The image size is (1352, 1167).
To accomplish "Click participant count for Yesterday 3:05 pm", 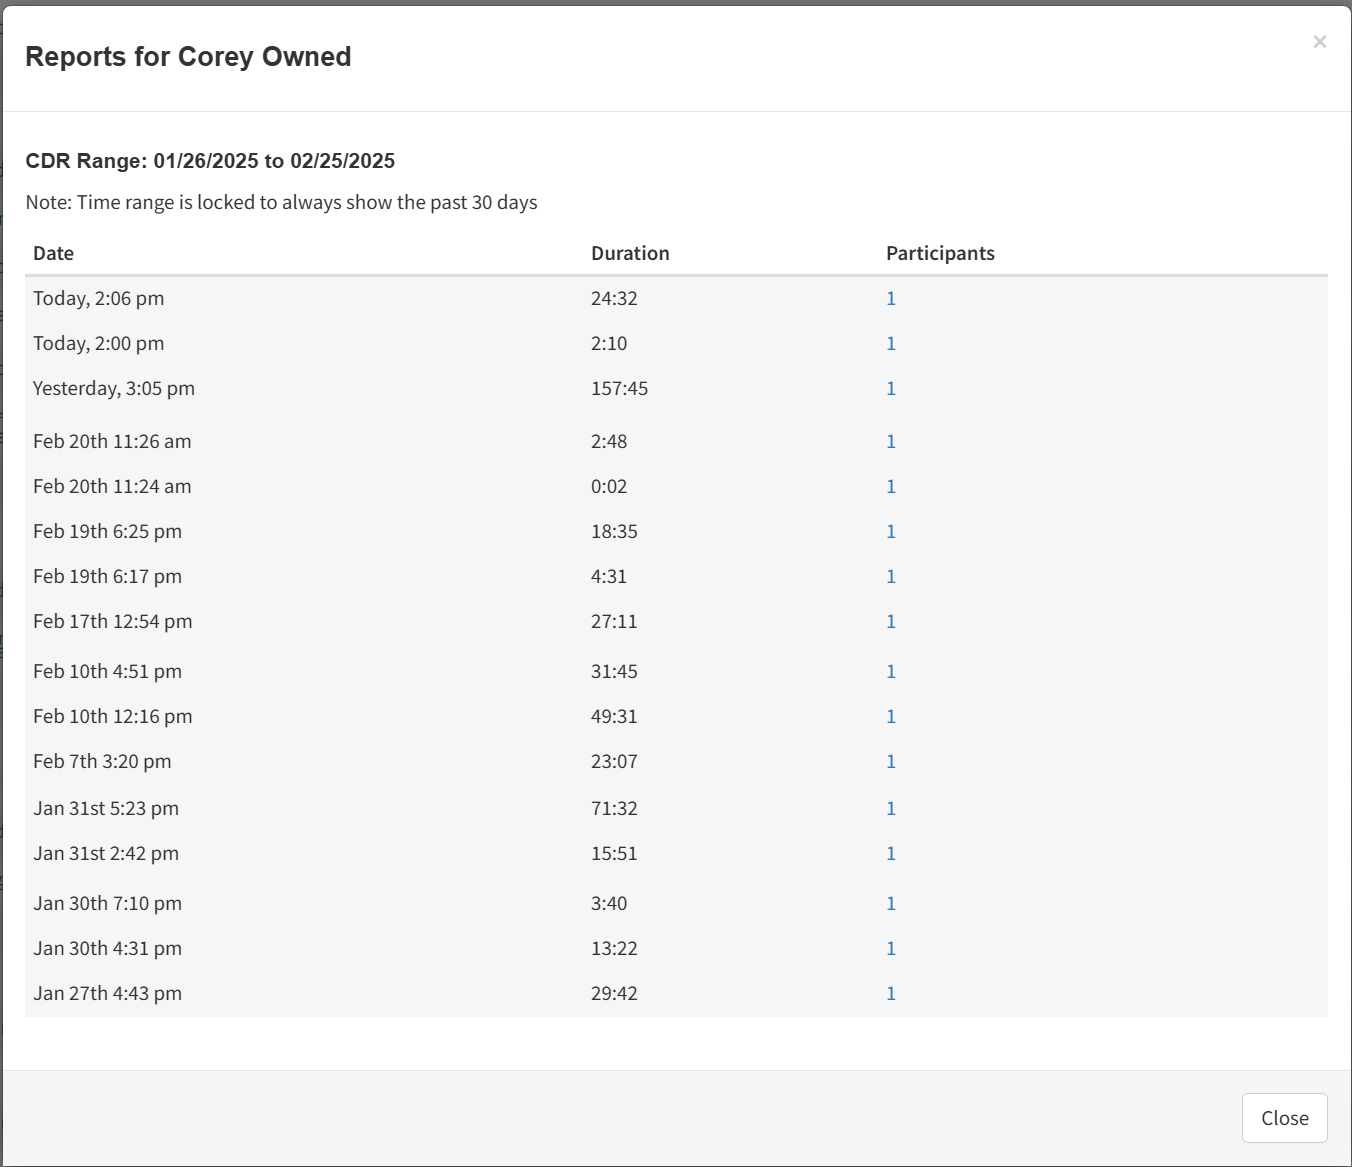I will pos(891,389).
